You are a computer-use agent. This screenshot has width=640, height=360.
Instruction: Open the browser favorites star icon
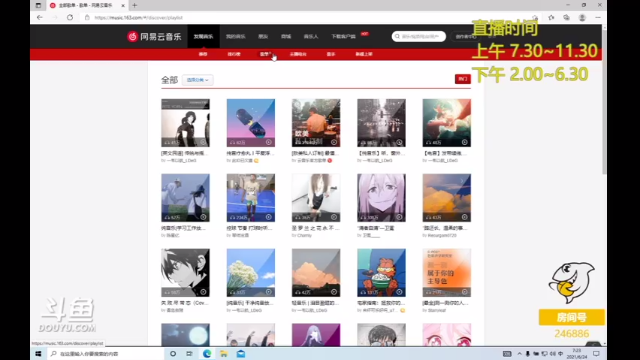[551, 18]
